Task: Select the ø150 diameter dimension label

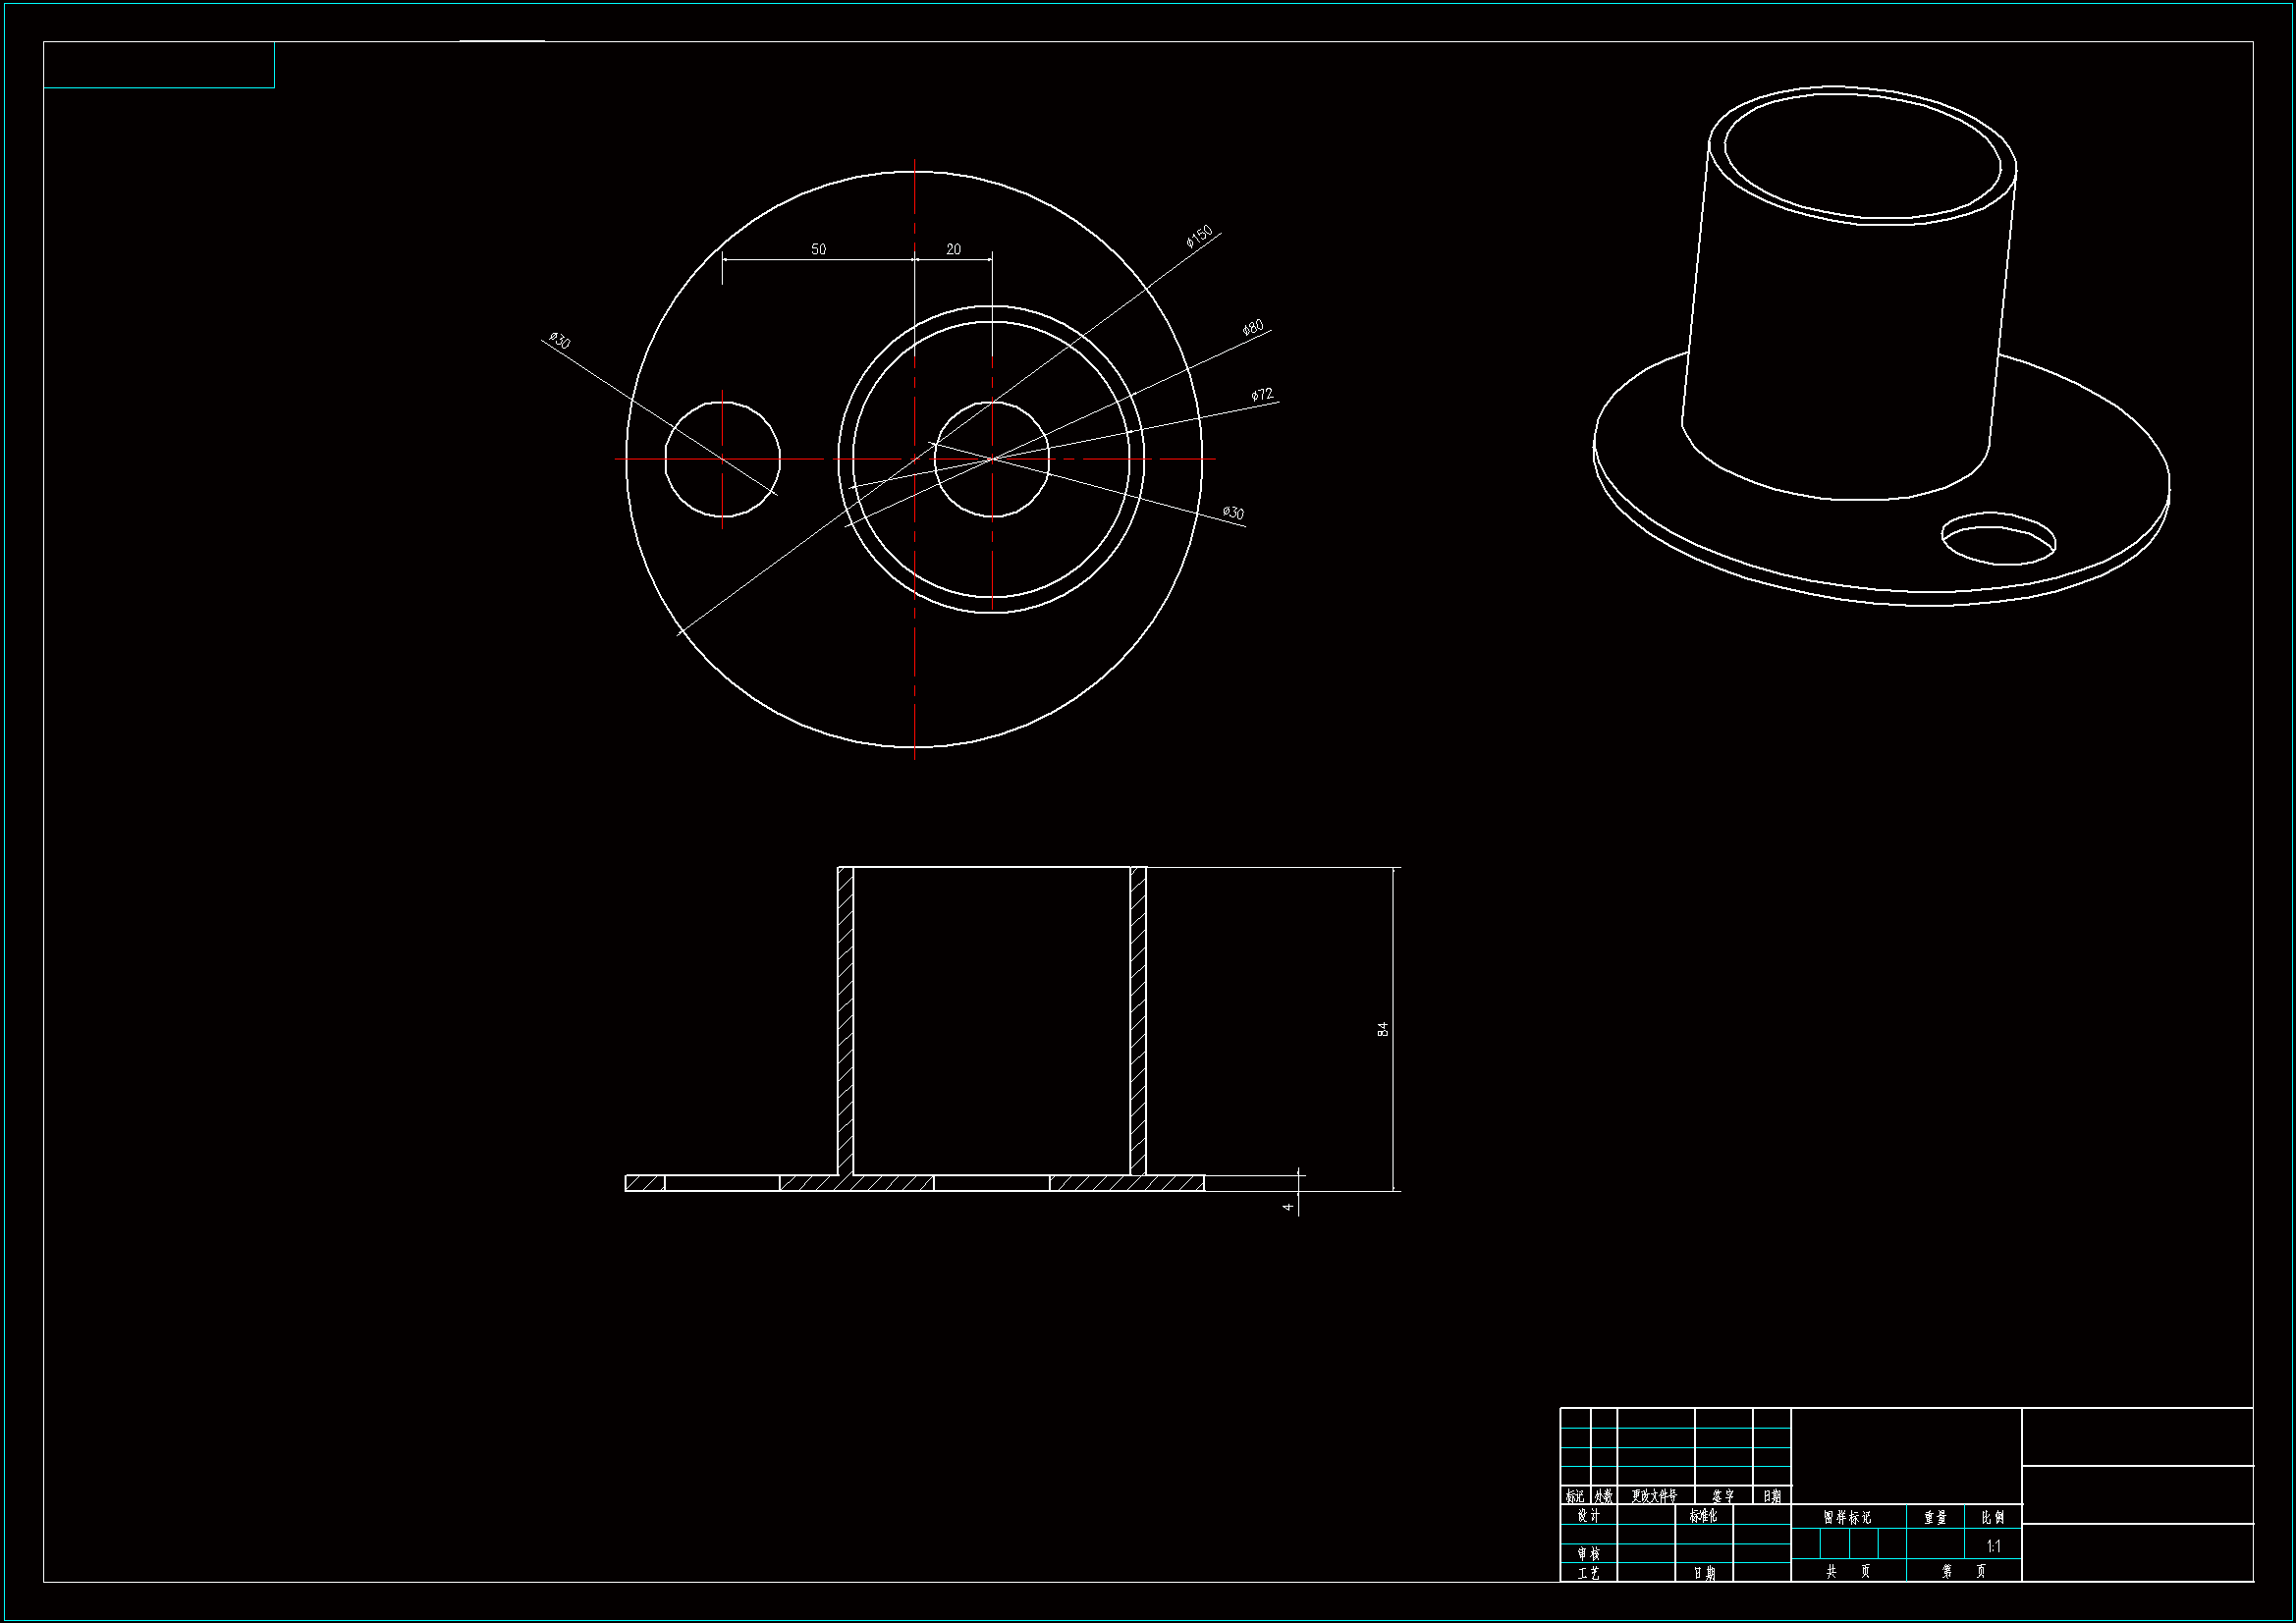Action: (1199, 236)
